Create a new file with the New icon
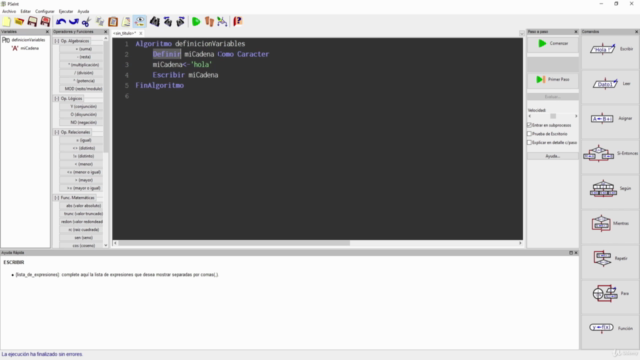Viewport: 640px width, 360px height. (x=7, y=22)
